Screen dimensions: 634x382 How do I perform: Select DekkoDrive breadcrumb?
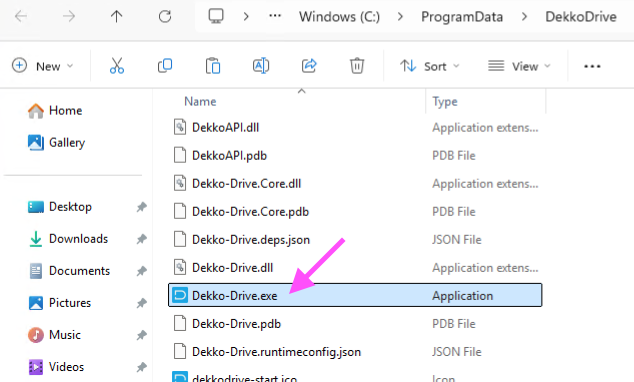point(581,17)
